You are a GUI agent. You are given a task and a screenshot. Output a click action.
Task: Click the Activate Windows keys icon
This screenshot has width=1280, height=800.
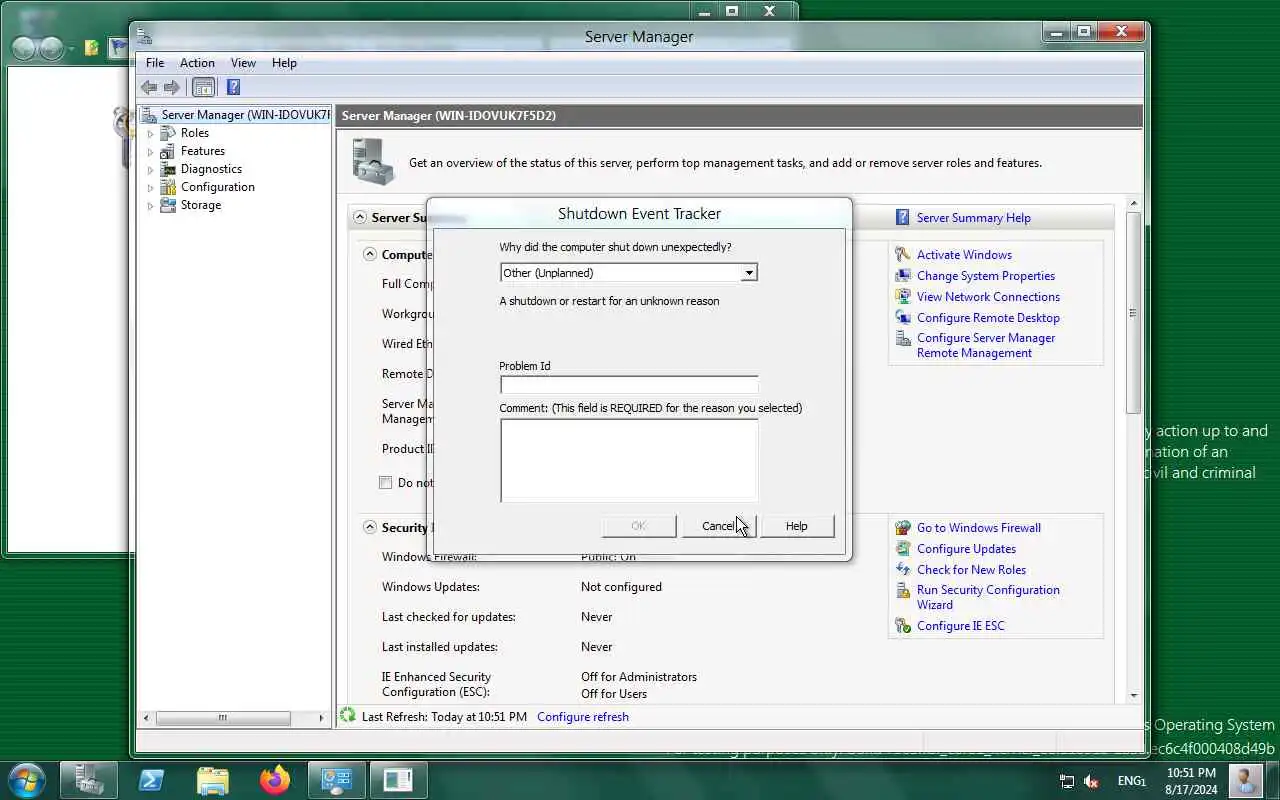[x=903, y=254]
